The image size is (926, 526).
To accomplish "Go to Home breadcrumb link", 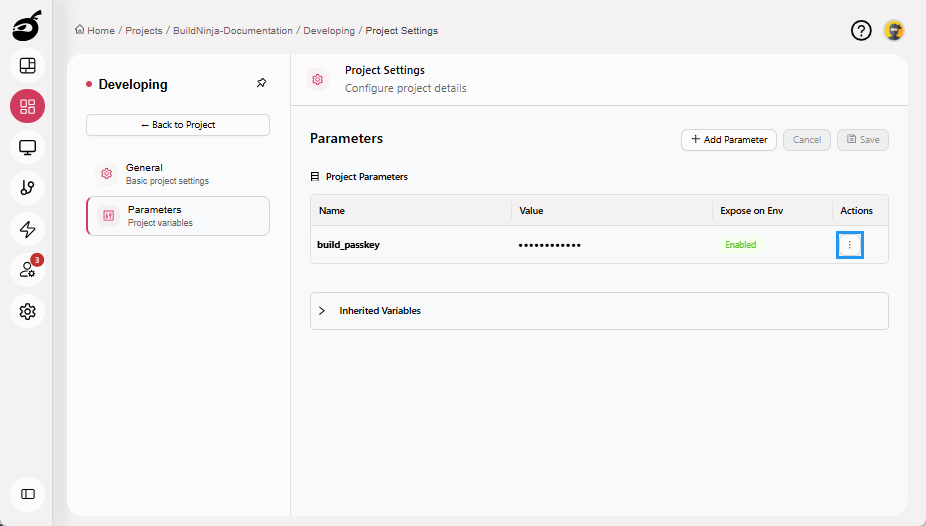I will click(101, 31).
